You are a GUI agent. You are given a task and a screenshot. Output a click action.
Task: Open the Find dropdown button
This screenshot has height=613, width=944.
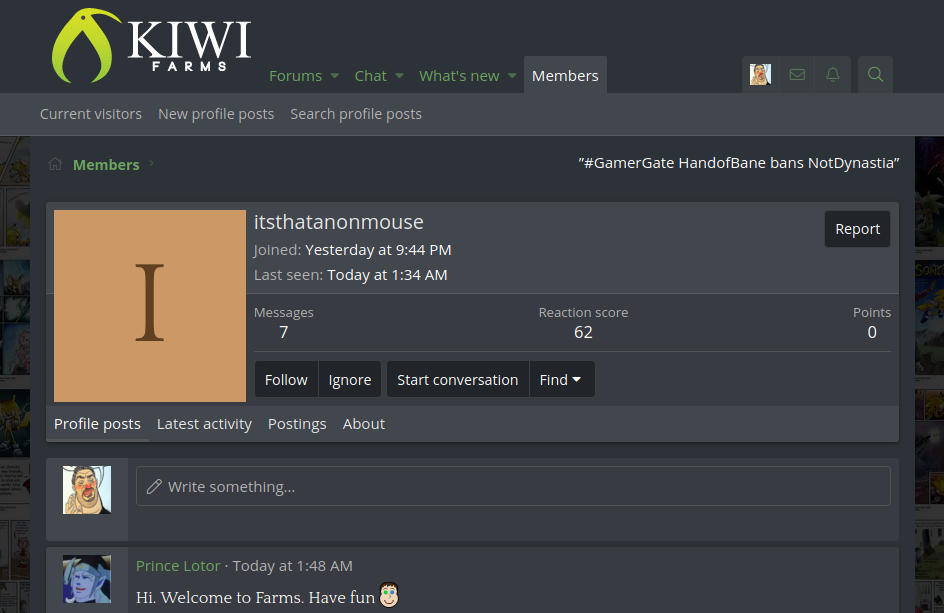(x=562, y=379)
